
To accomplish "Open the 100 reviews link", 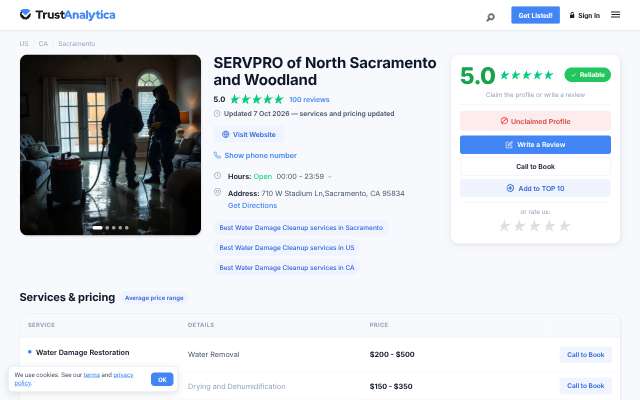I will pyautogui.click(x=309, y=99).
